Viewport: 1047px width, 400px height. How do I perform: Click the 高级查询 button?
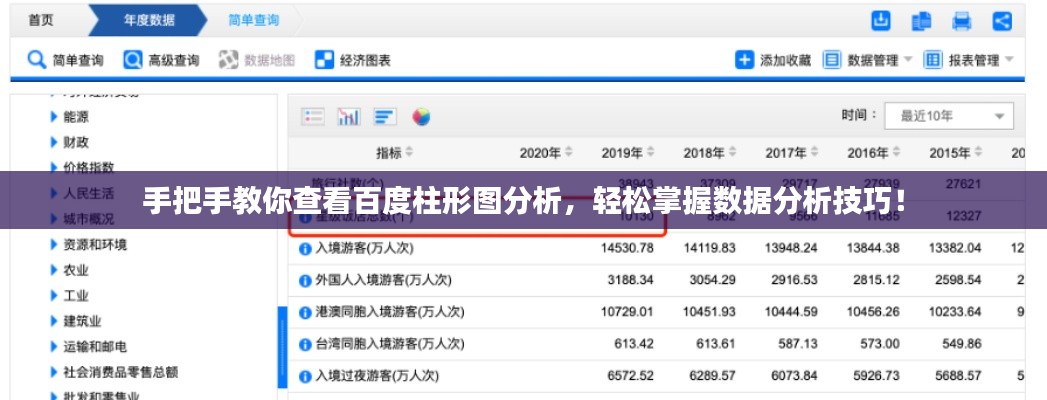point(161,60)
